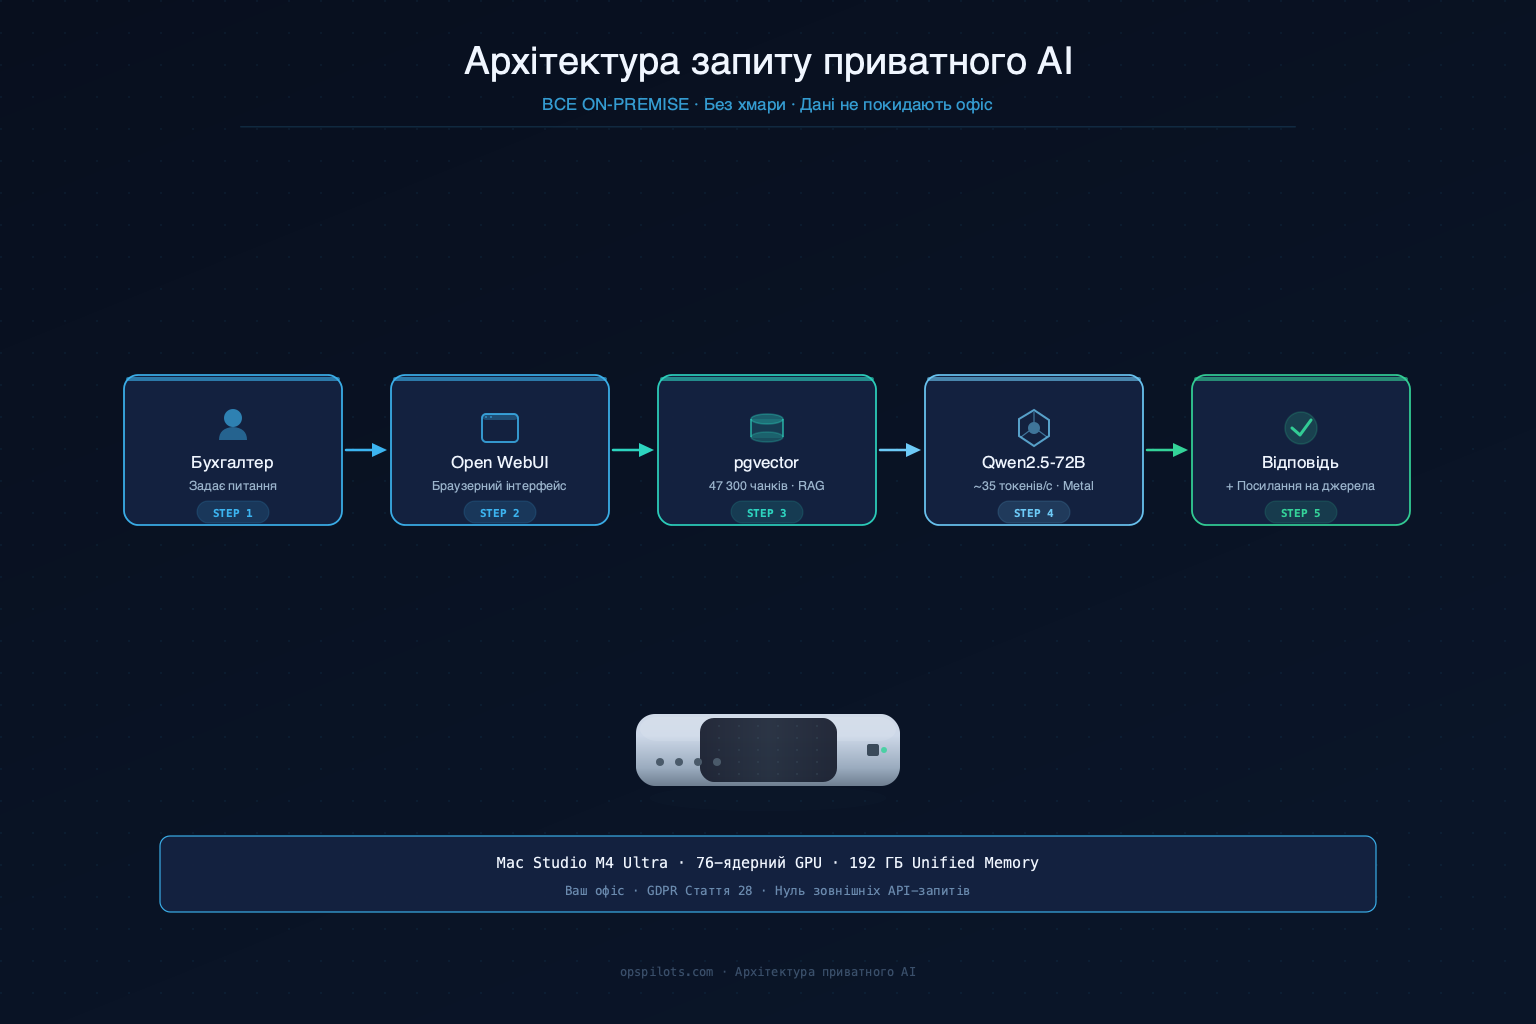Click the Mac Studio device illustration
Image resolution: width=1536 pixels, height=1024 pixels.
tap(768, 750)
